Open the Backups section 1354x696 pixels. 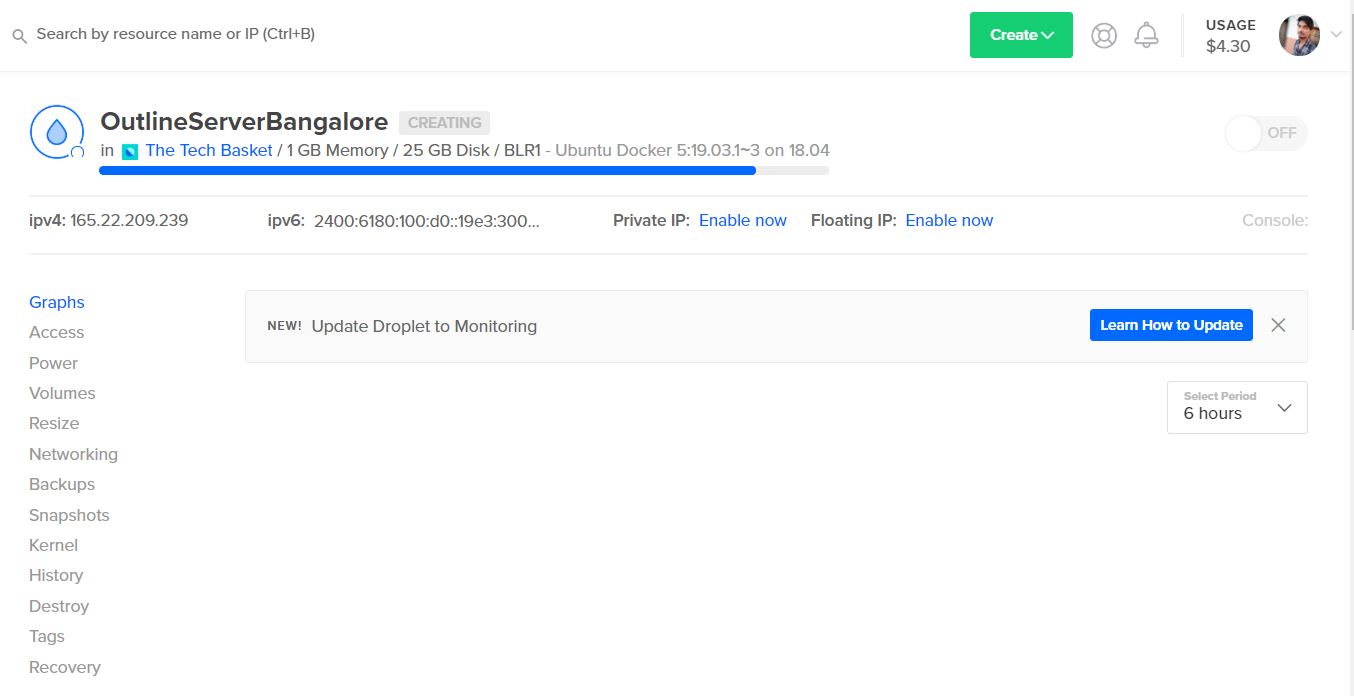62,484
